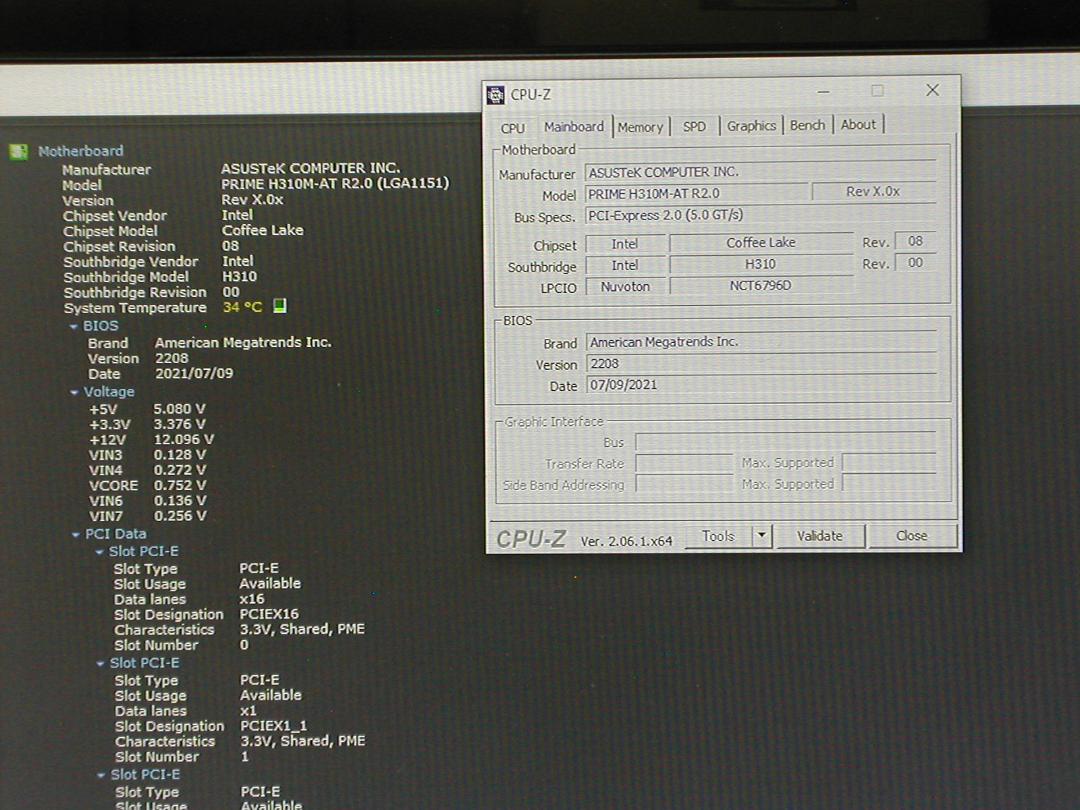This screenshot has width=1080, height=810.
Task: Select the Chipset Model Coffee Lake row
Action: [x=183, y=231]
